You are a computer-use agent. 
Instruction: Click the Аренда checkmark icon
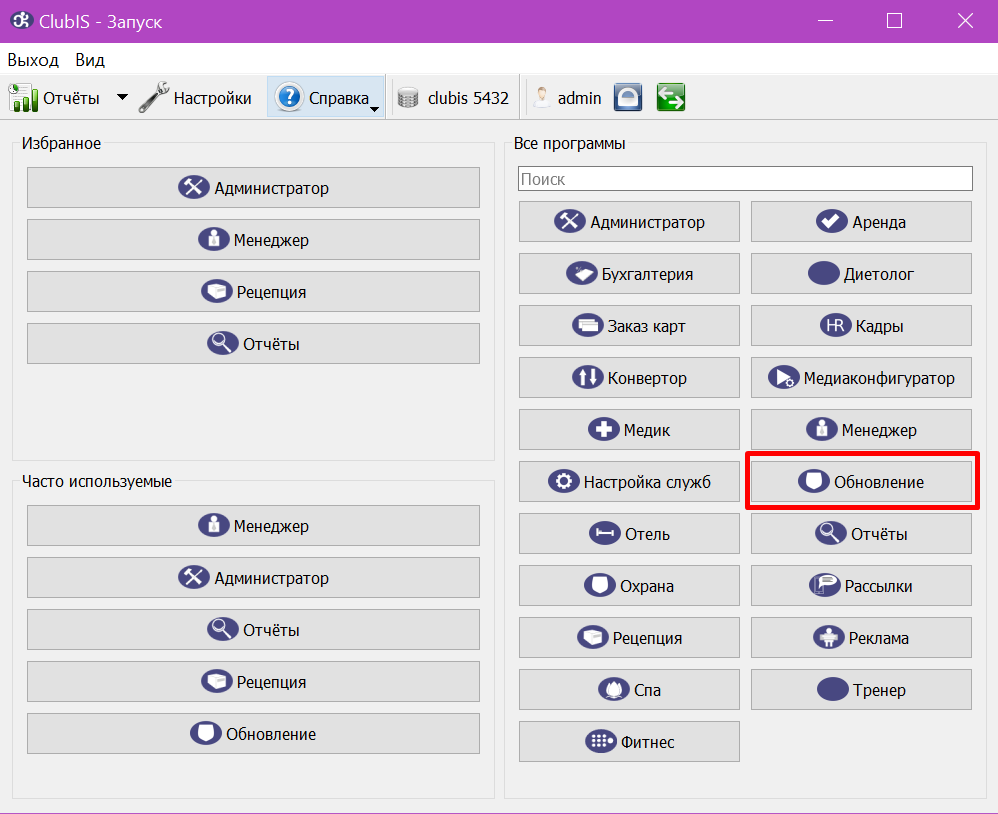831,221
